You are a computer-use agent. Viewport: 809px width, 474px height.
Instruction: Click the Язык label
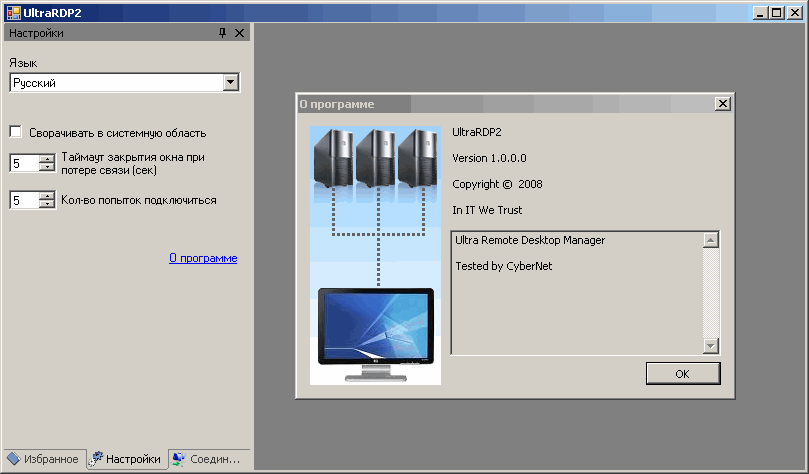pos(23,63)
